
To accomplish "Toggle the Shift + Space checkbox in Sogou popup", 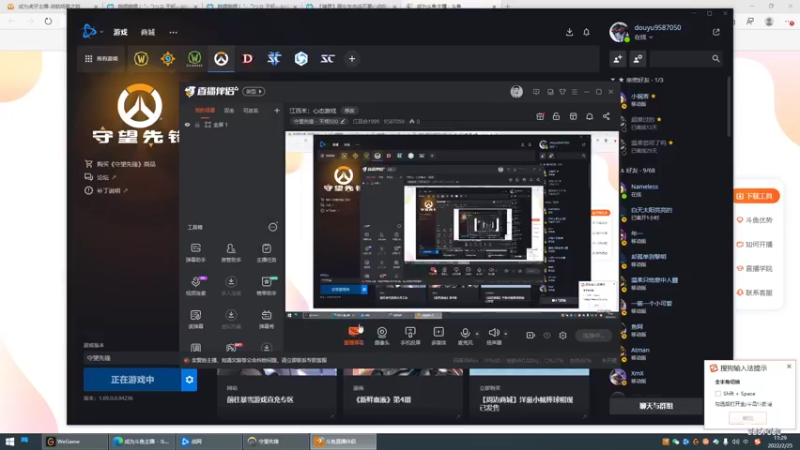I will click(718, 393).
